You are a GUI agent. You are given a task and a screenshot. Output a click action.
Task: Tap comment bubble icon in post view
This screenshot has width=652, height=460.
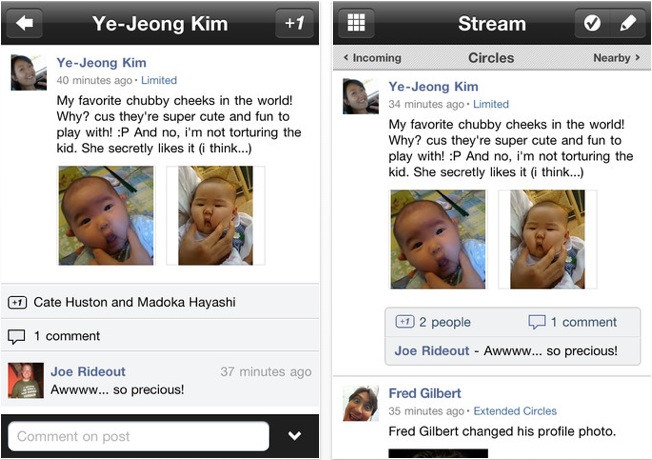pyautogui.click(x=17, y=336)
